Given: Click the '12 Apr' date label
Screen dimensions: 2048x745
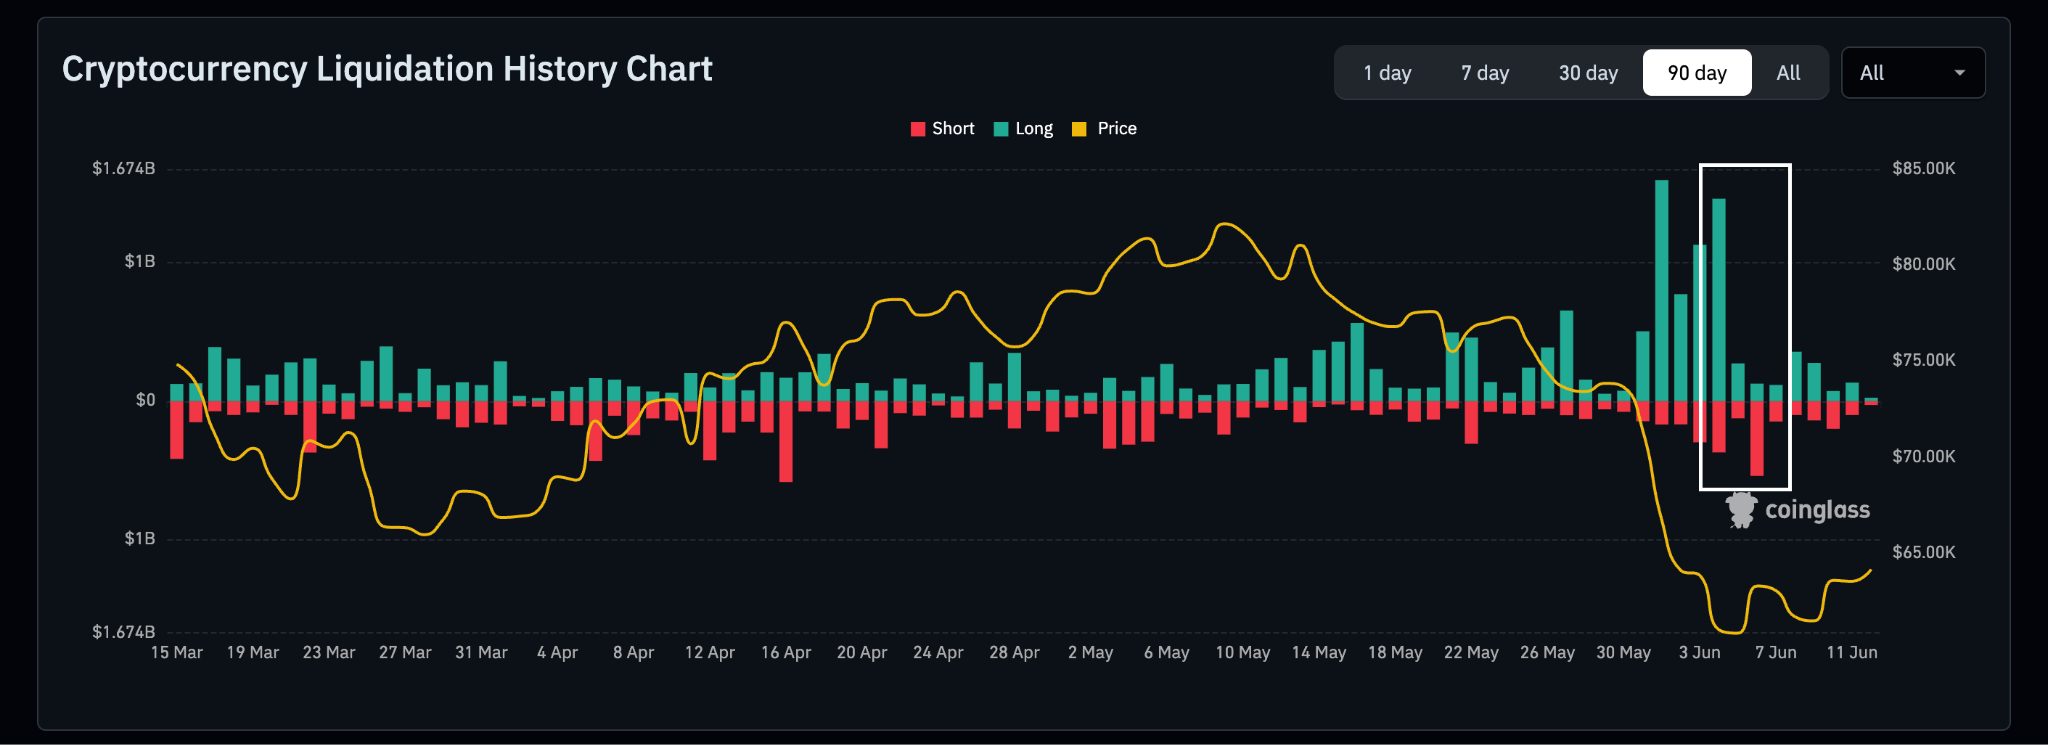Looking at the screenshot, I should click(710, 652).
